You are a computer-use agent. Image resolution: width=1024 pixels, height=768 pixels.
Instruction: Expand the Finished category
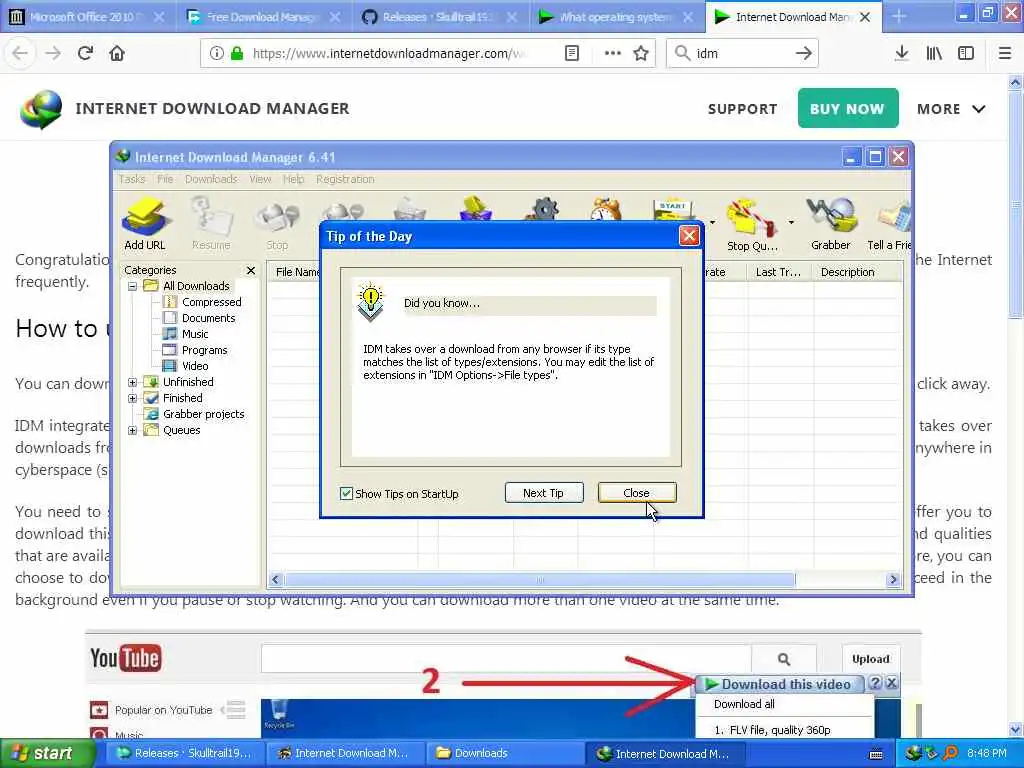133,398
